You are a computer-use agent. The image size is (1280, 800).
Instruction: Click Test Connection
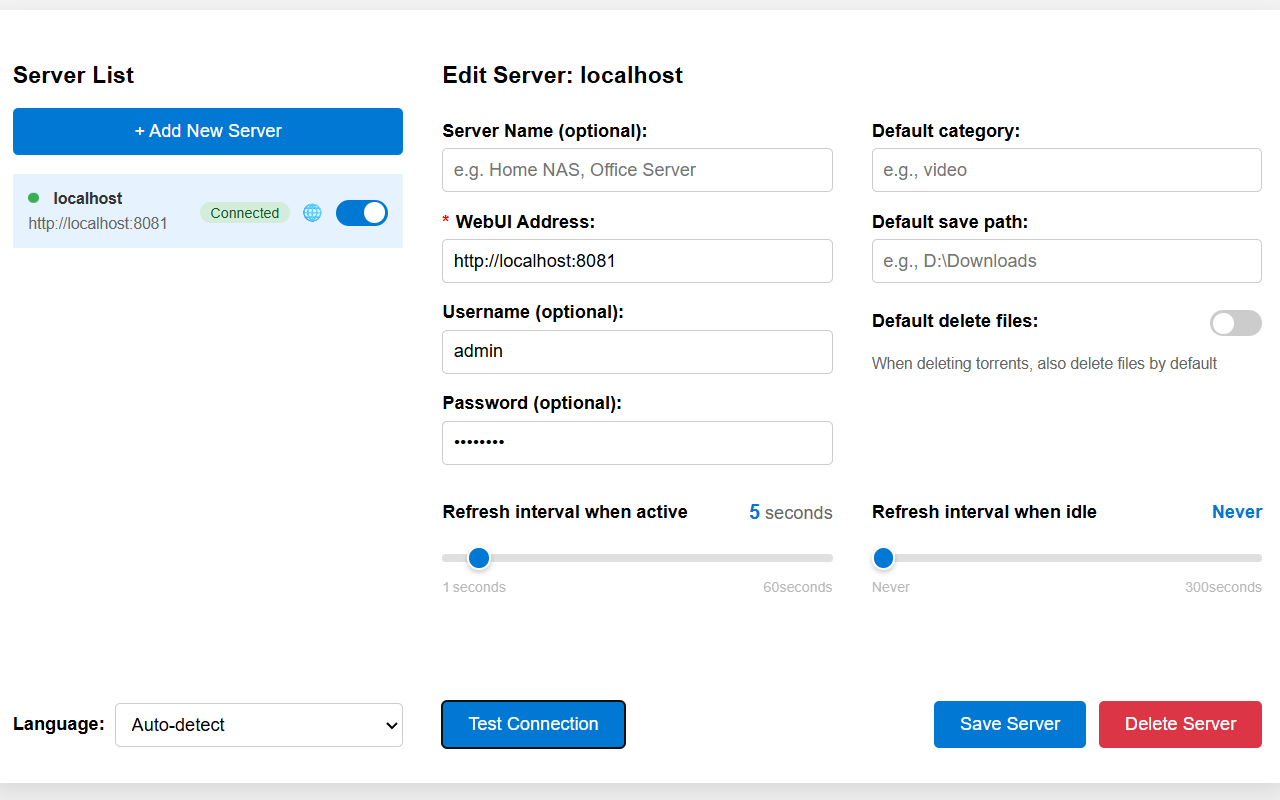click(533, 724)
